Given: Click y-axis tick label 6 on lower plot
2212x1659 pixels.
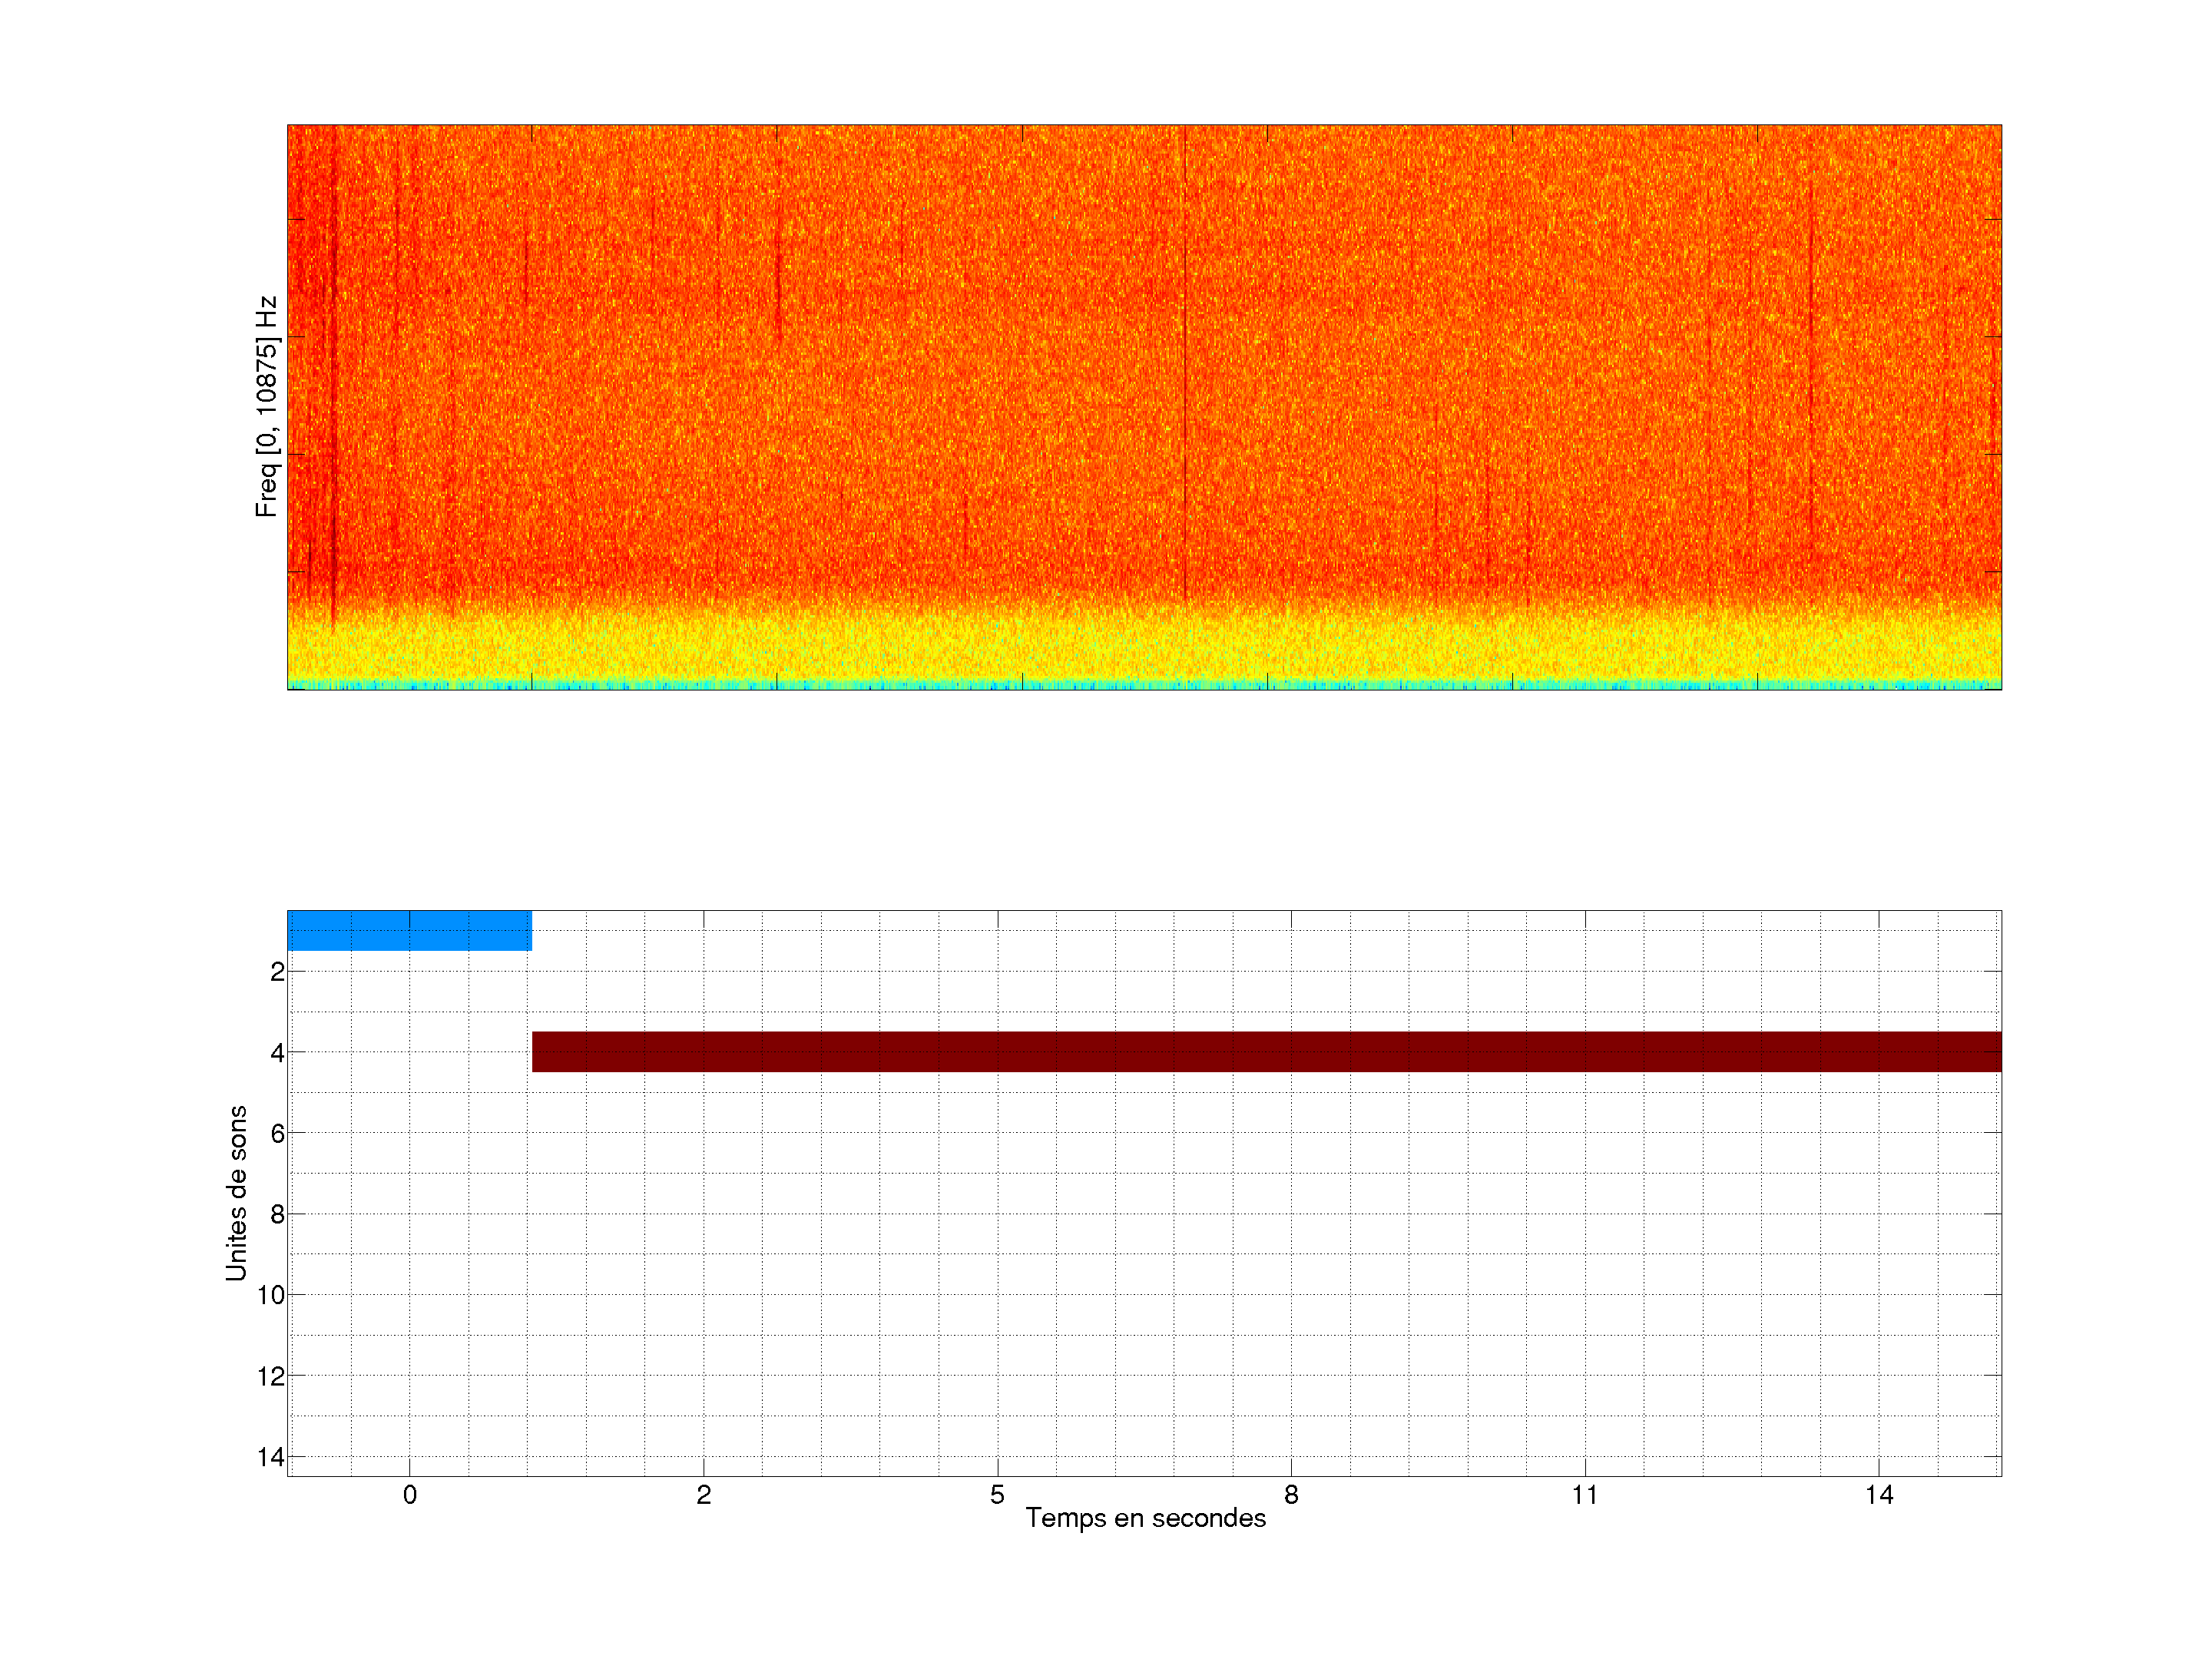Looking at the screenshot, I should [x=277, y=1133].
